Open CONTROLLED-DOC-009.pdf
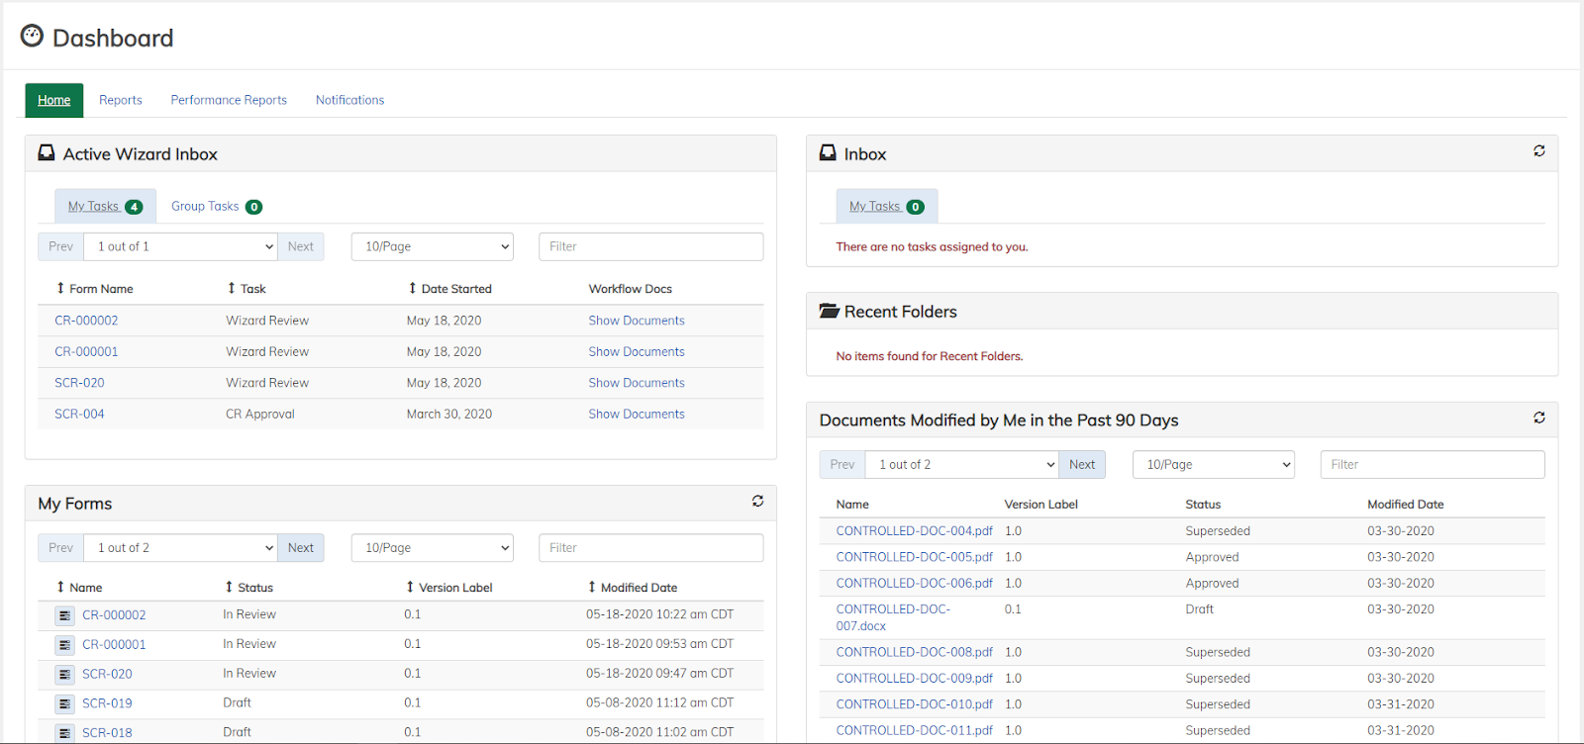 pyautogui.click(x=914, y=678)
